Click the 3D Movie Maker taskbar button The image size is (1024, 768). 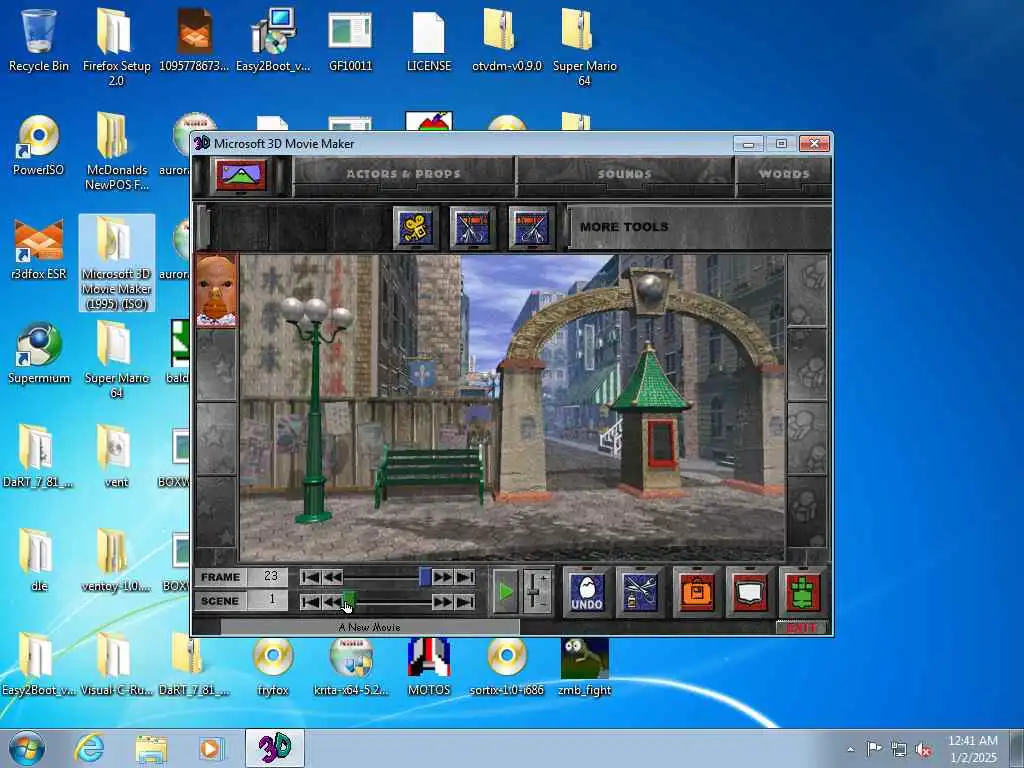[x=275, y=748]
